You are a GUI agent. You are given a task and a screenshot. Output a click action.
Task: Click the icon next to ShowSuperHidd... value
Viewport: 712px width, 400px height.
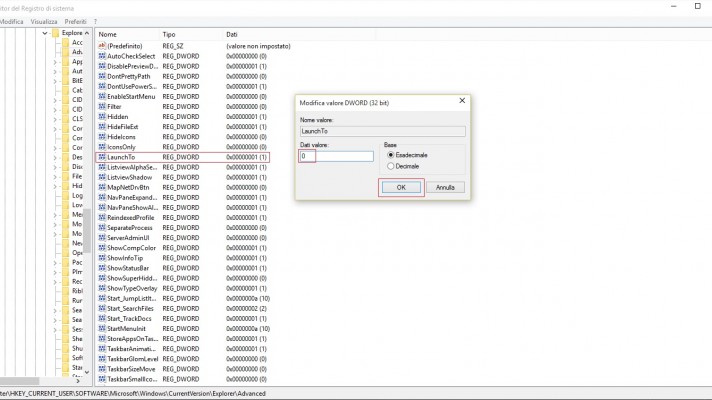click(101, 278)
